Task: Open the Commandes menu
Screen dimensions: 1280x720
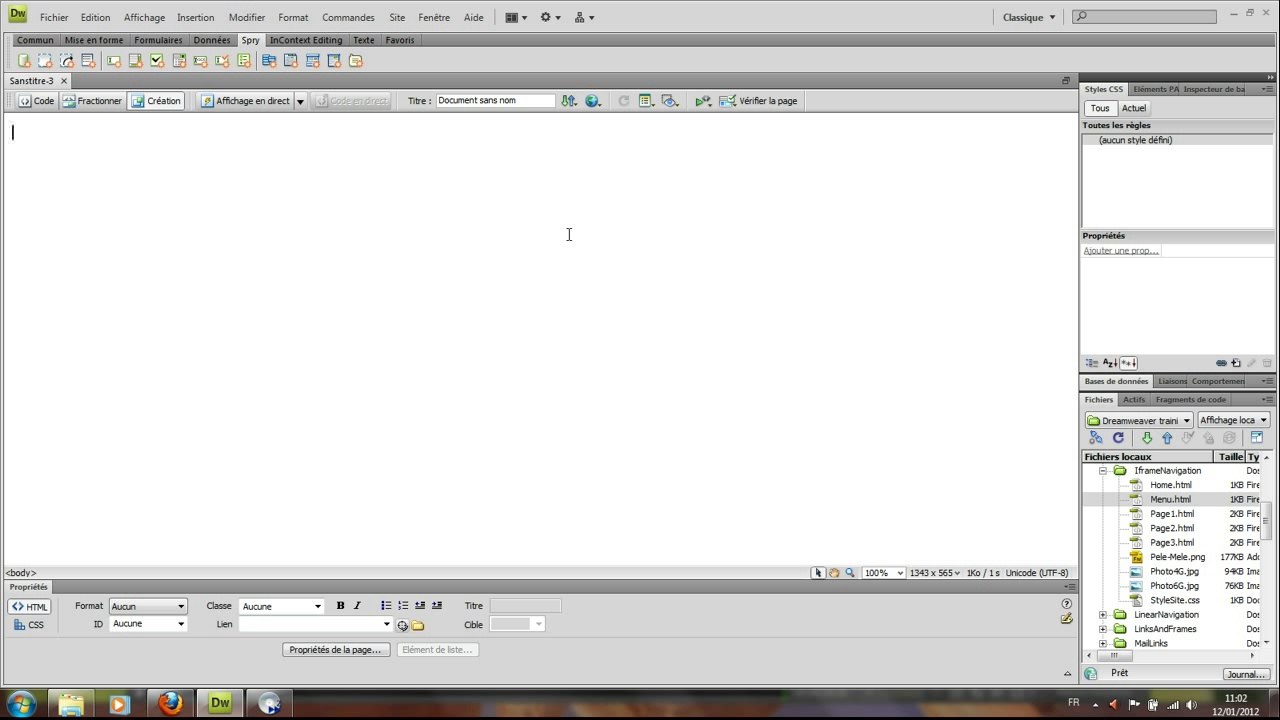Action: 348,17
